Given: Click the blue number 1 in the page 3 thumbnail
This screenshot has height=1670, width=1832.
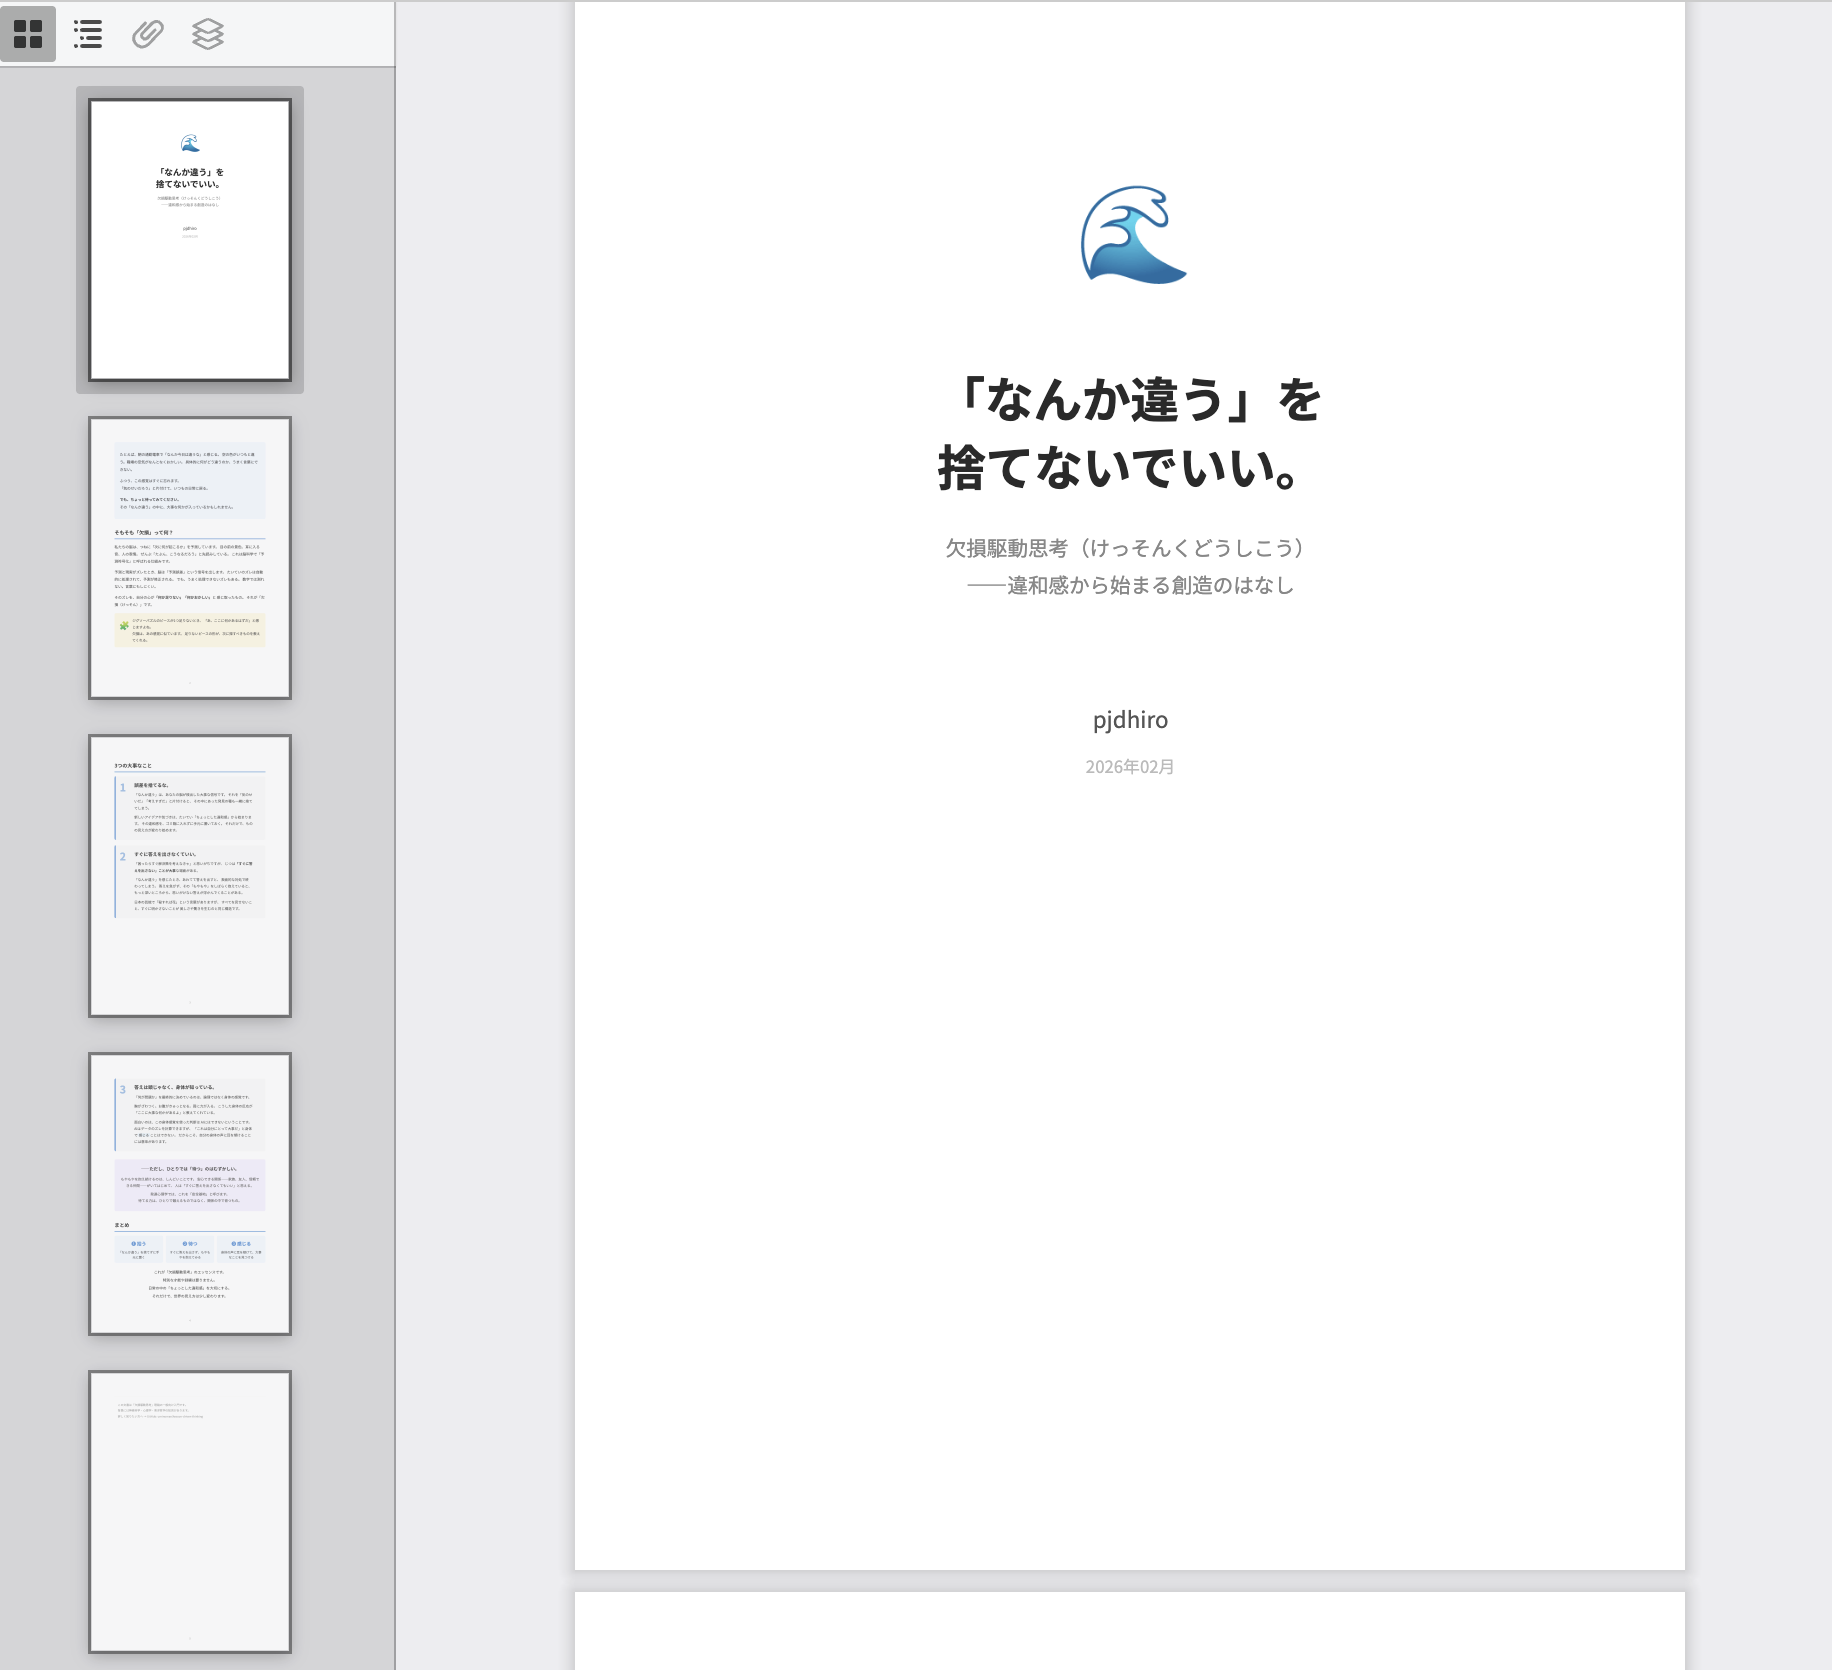Looking at the screenshot, I should [x=123, y=788].
